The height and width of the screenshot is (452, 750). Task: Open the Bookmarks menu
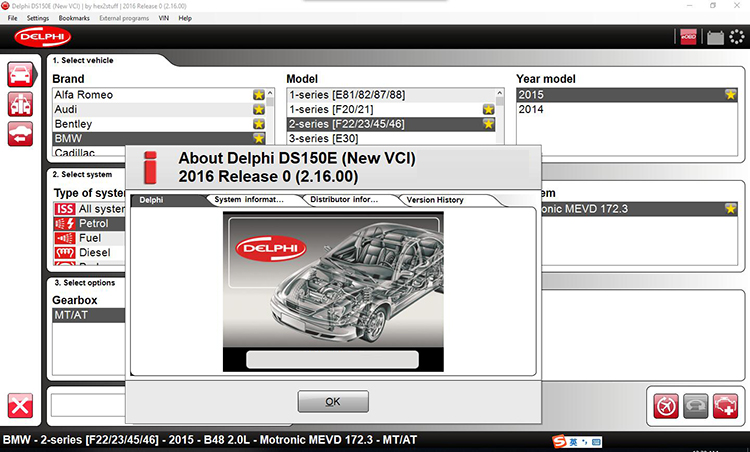pyautogui.click(x=74, y=18)
